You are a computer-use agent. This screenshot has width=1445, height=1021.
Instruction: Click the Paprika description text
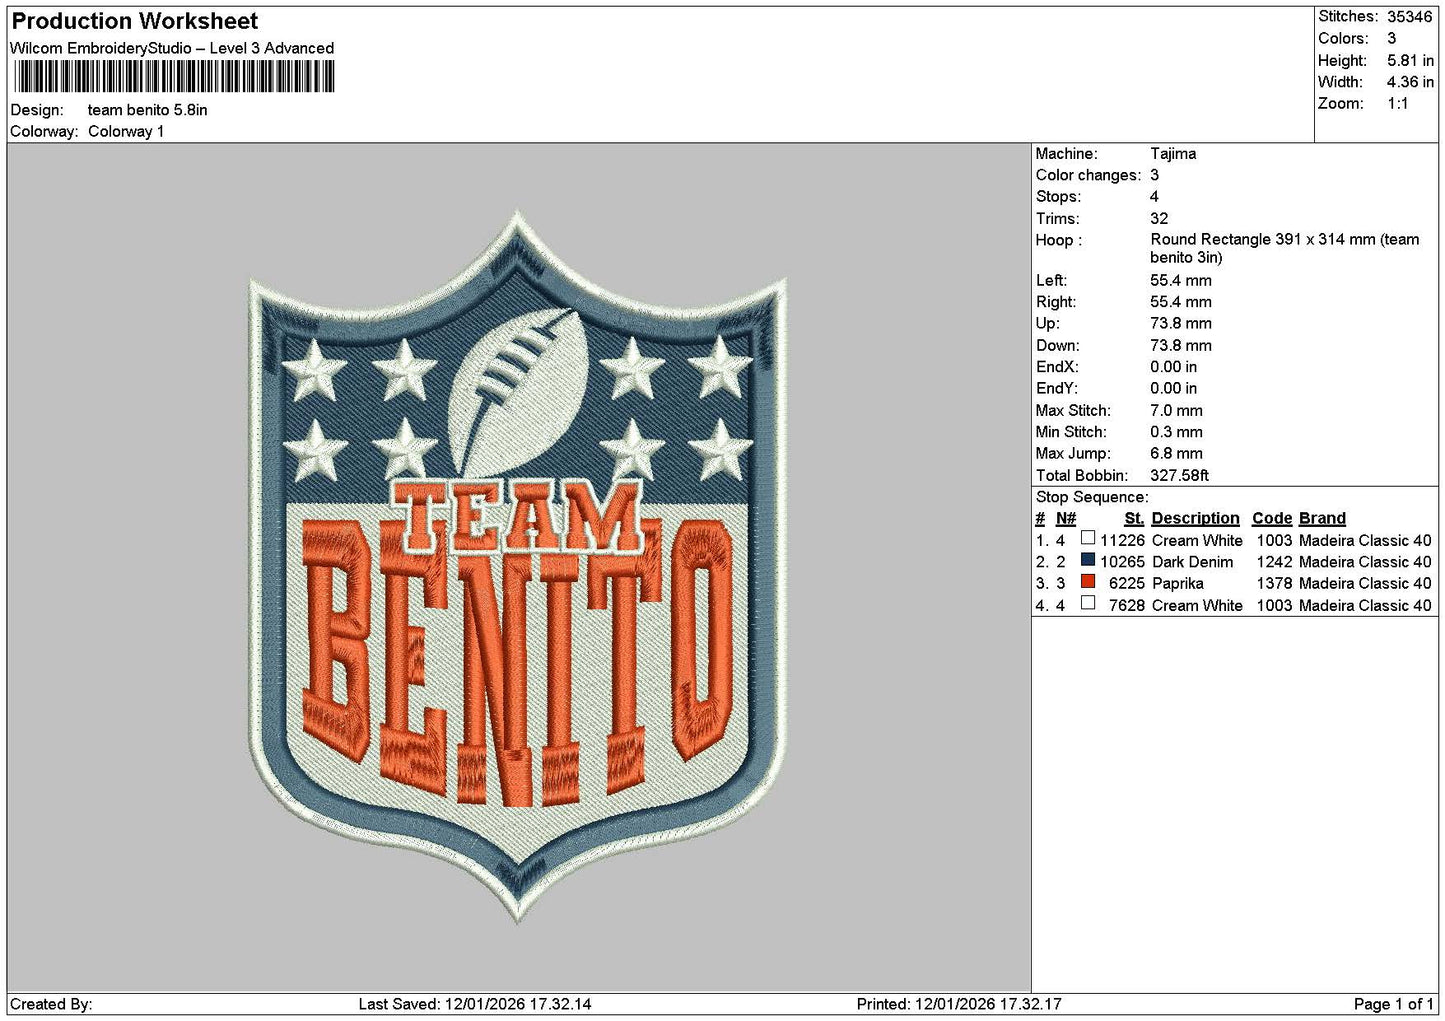(x=1178, y=584)
